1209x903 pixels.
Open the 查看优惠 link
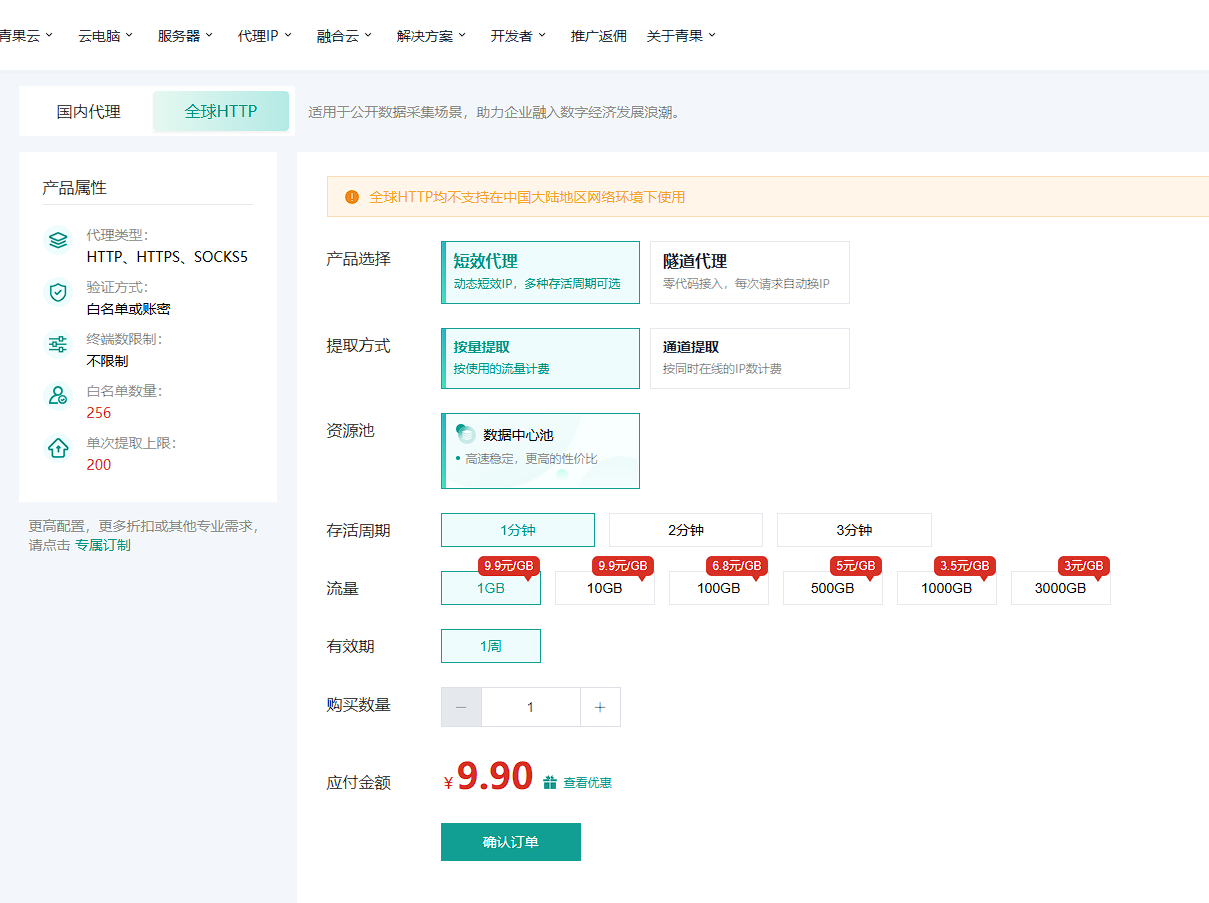tap(587, 783)
